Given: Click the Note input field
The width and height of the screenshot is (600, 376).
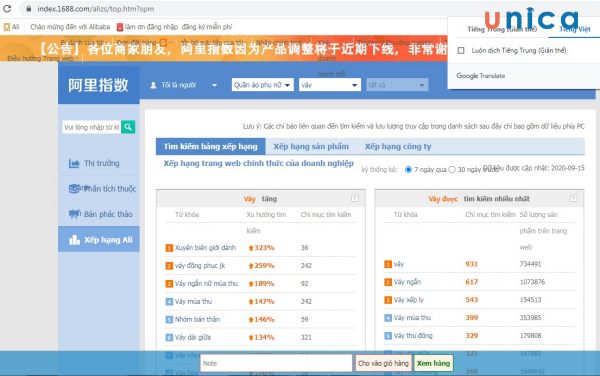Looking at the screenshot, I should pyautogui.click(x=276, y=363).
